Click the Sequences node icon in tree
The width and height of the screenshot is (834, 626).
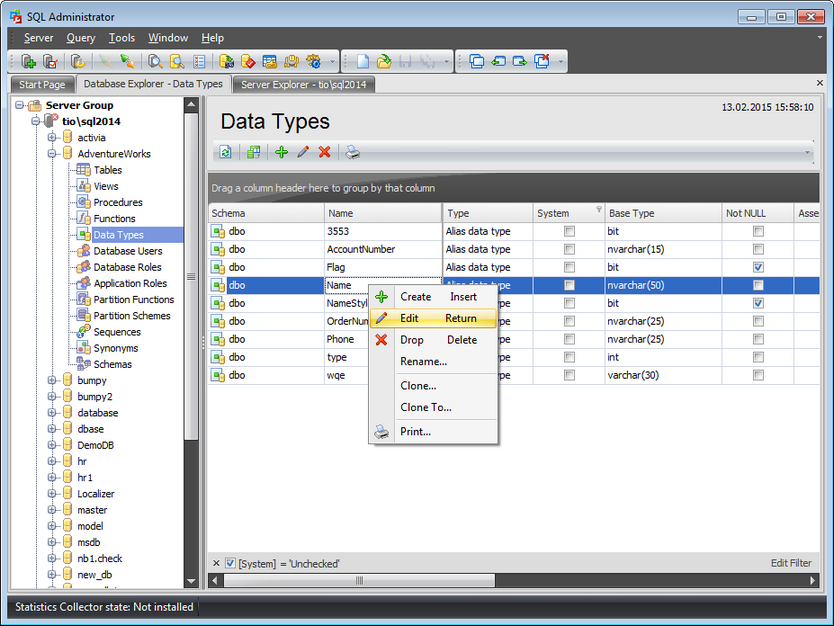pos(84,332)
